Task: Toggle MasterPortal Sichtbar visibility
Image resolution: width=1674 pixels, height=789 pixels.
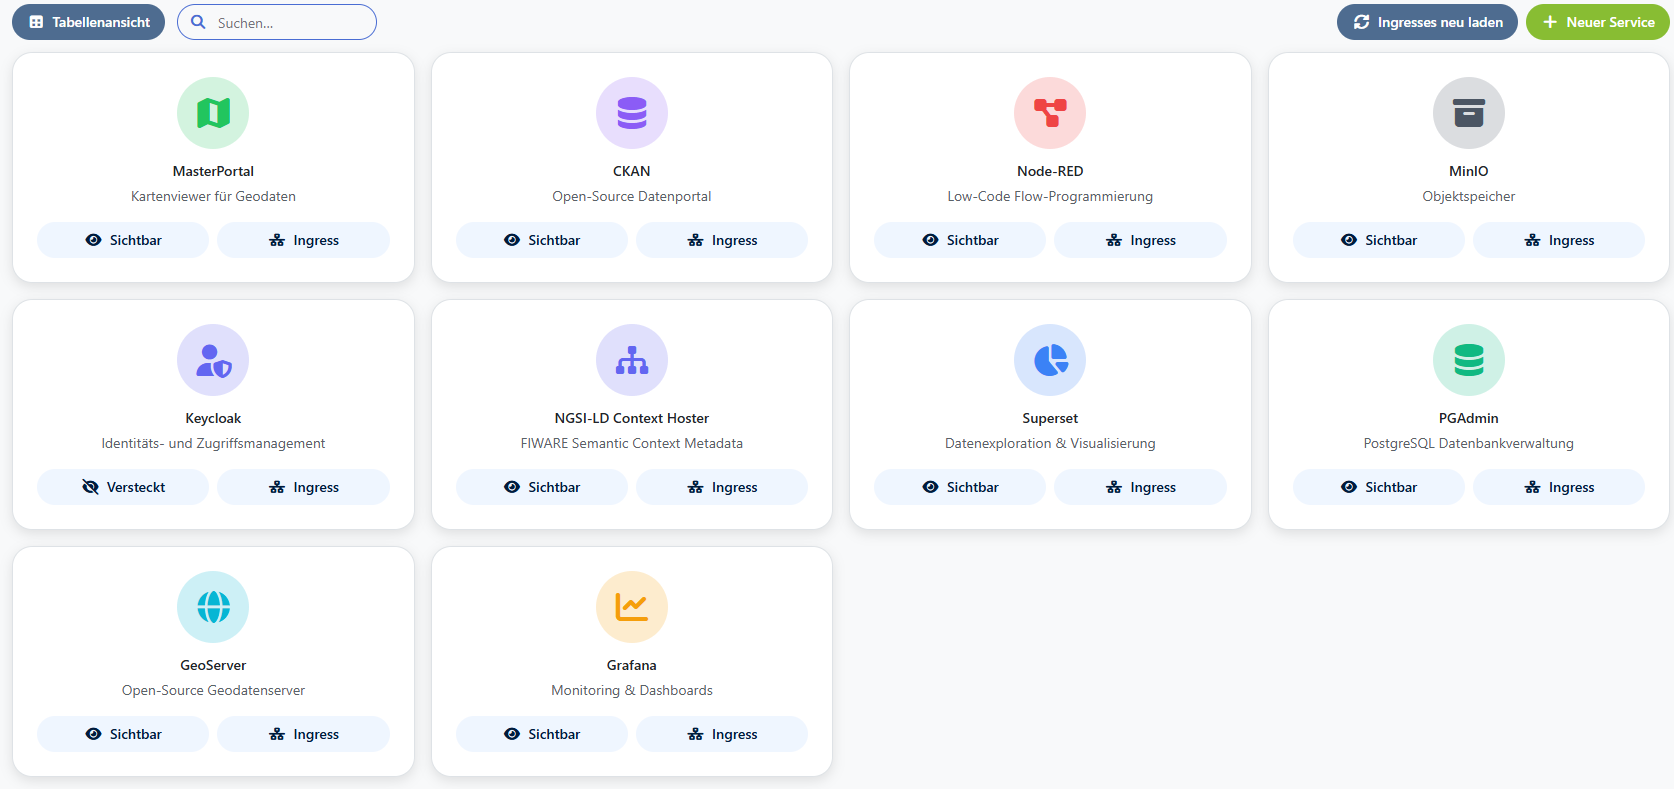Action: (123, 240)
